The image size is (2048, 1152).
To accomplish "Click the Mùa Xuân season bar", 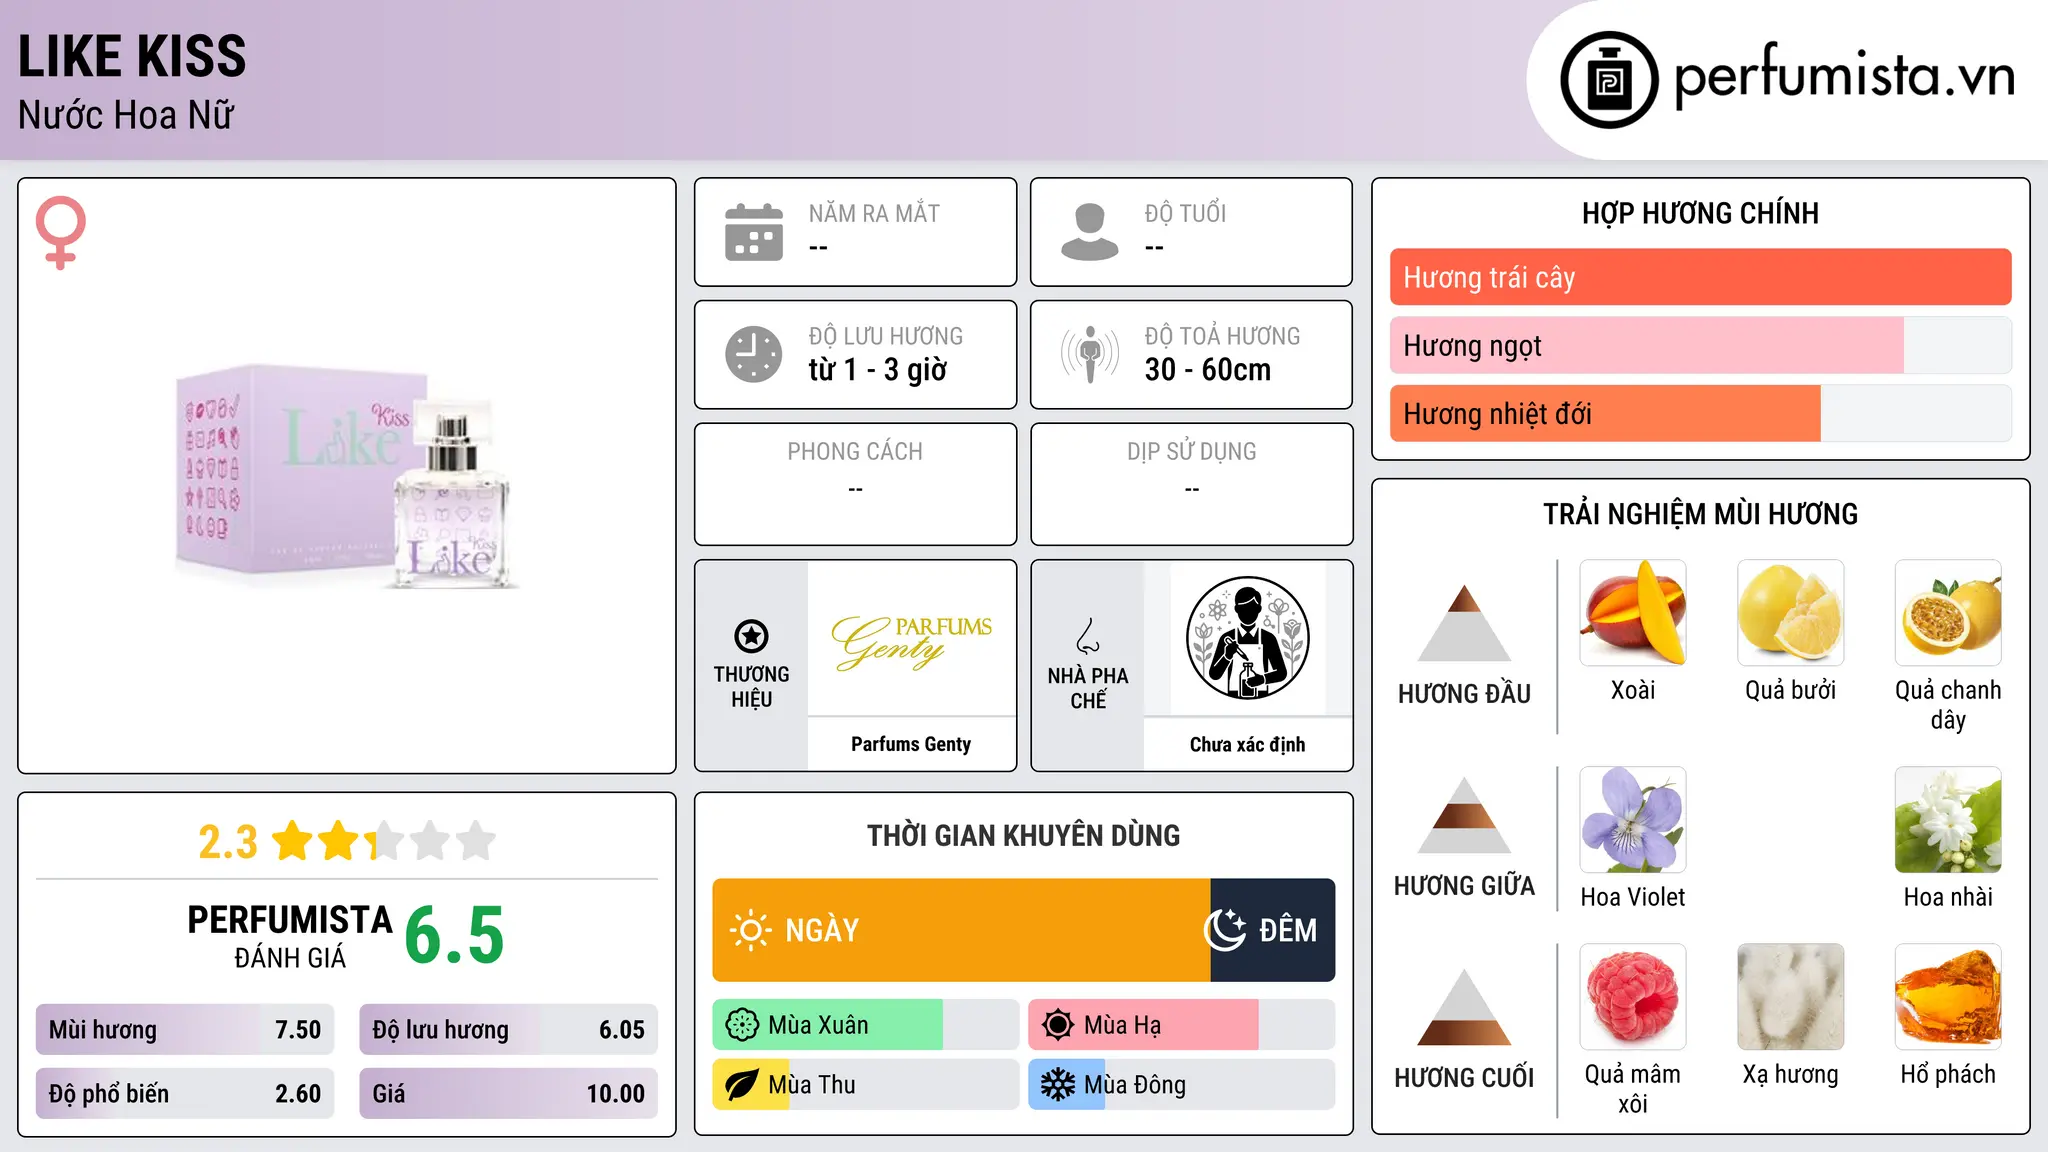I will tap(866, 1025).
